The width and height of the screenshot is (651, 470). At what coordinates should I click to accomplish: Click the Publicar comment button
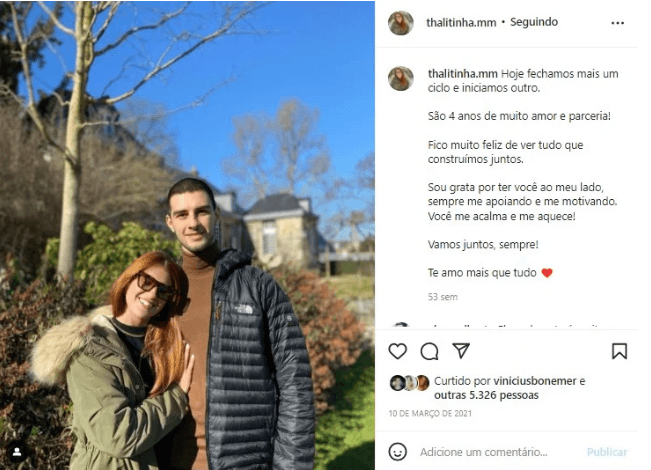tap(607, 452)
